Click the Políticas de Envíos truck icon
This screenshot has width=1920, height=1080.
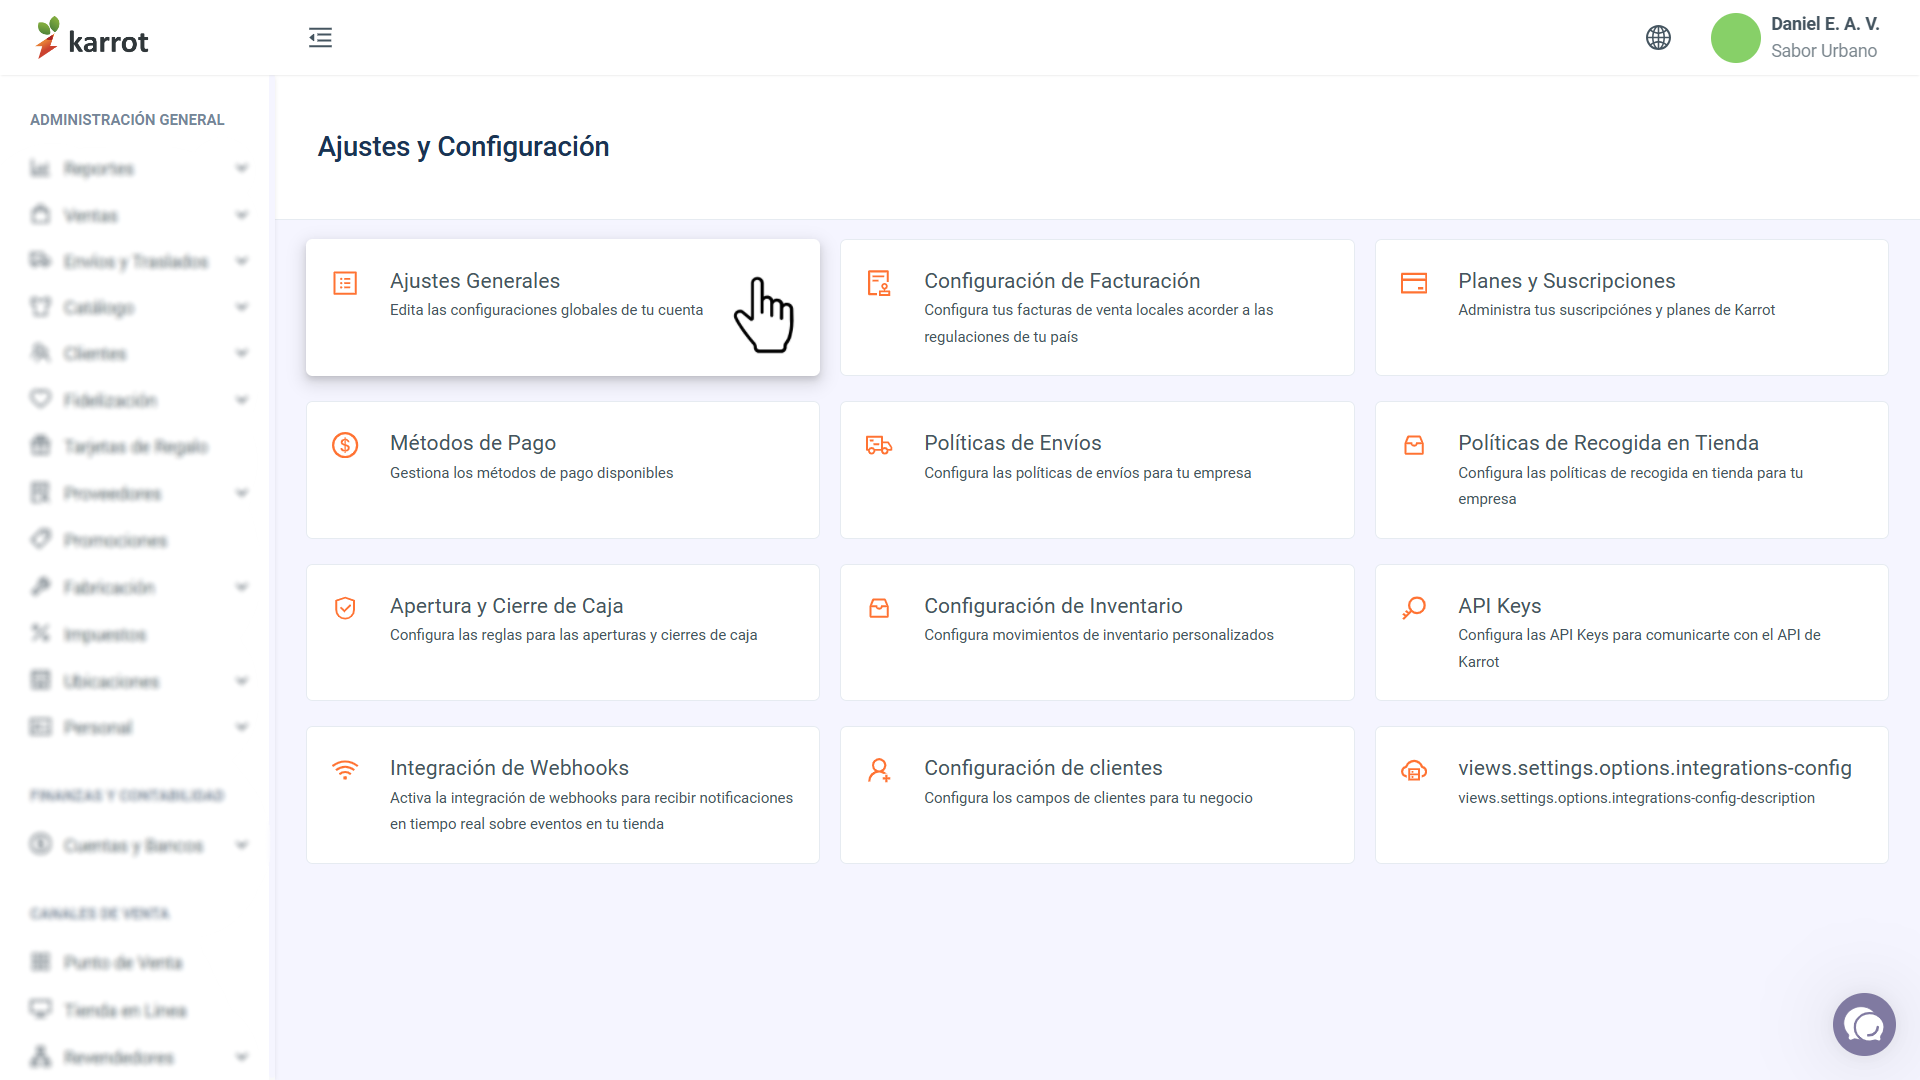pos(879,445)
